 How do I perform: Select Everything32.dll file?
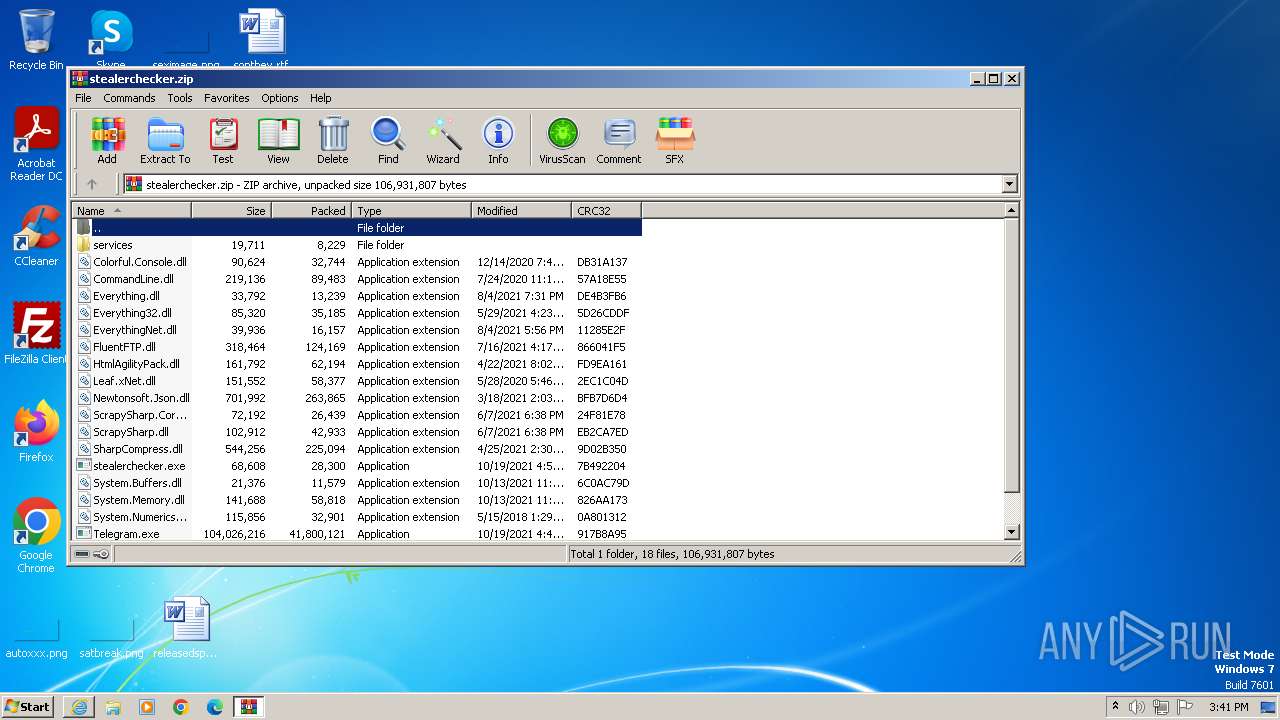[356, 313]
